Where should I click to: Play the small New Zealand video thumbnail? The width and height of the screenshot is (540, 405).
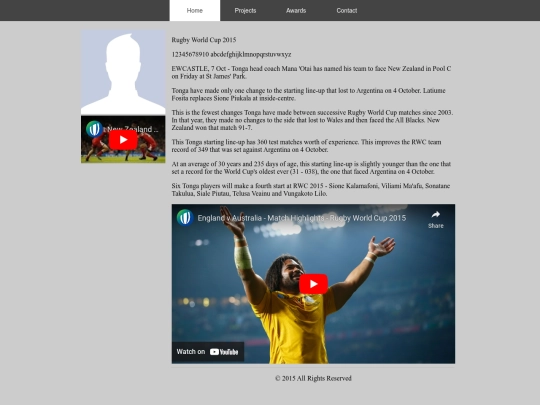123,139
